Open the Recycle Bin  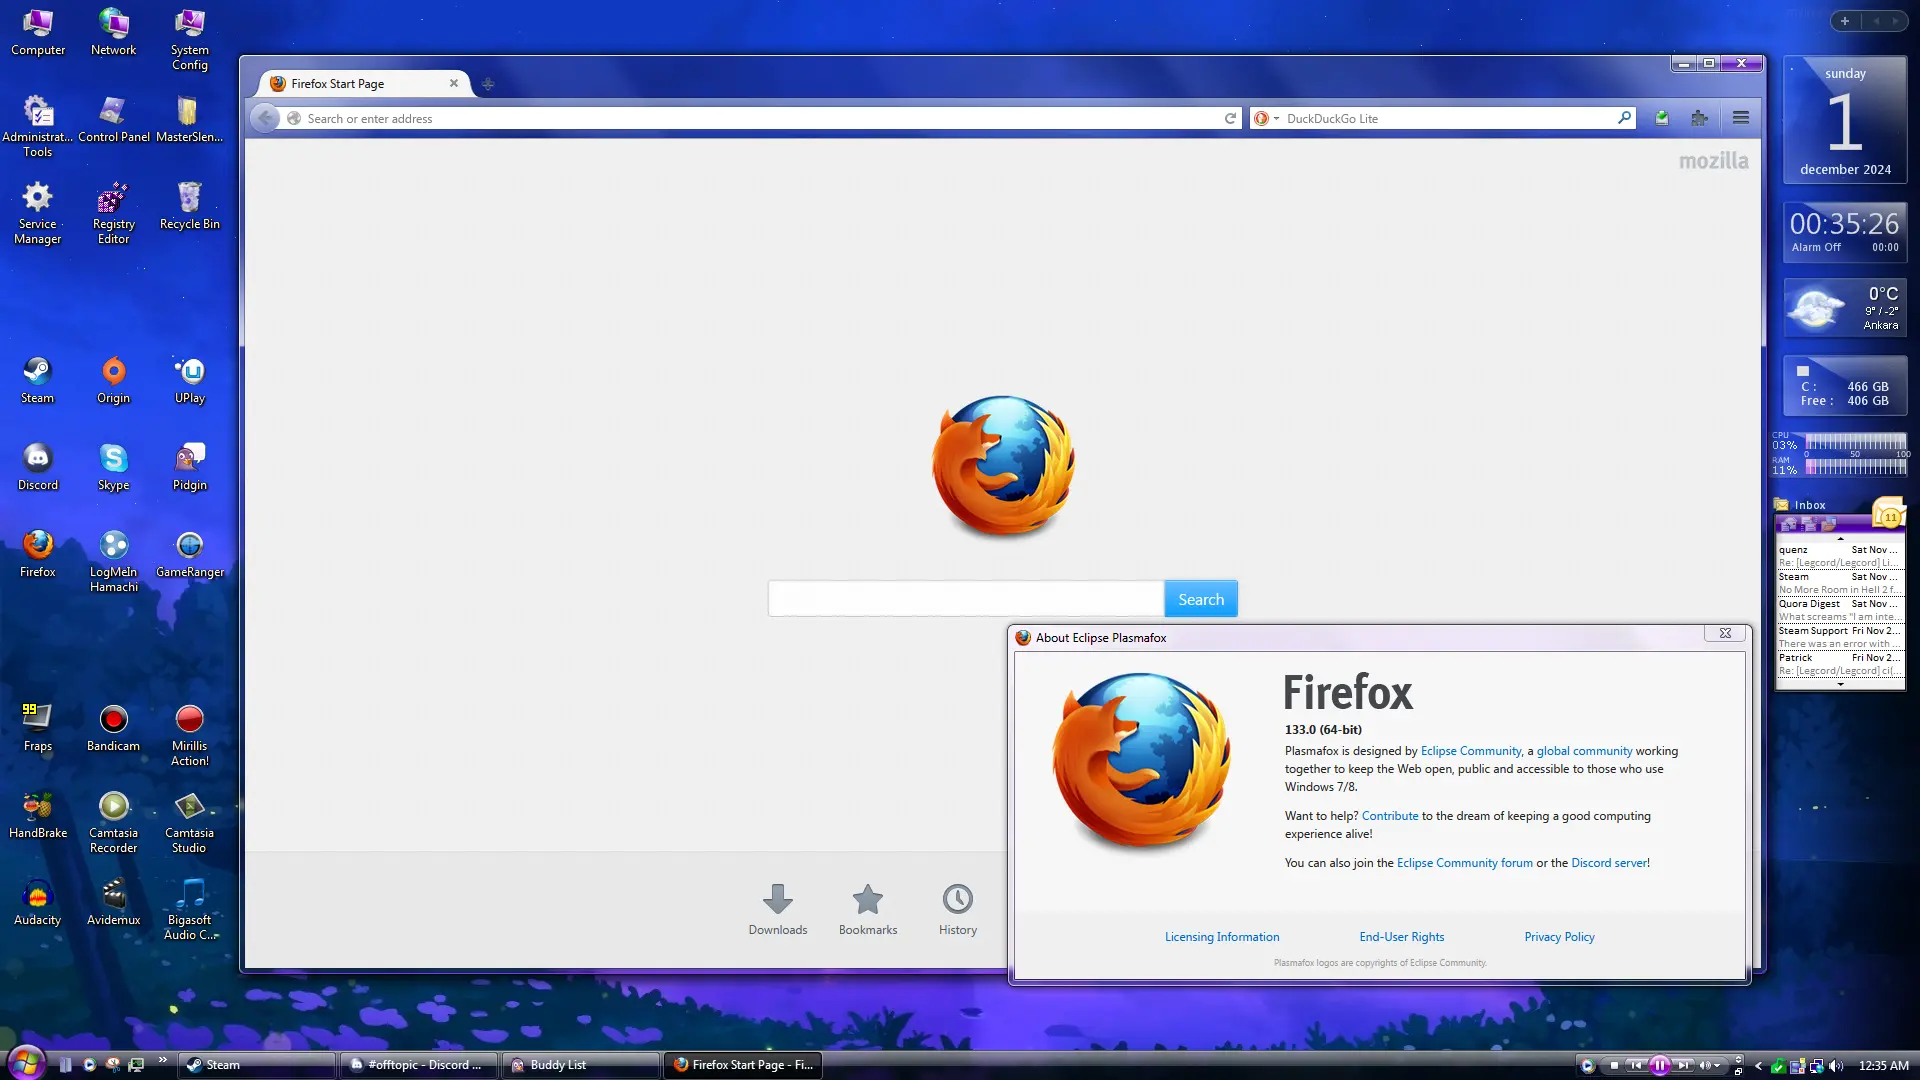[189, 206]
